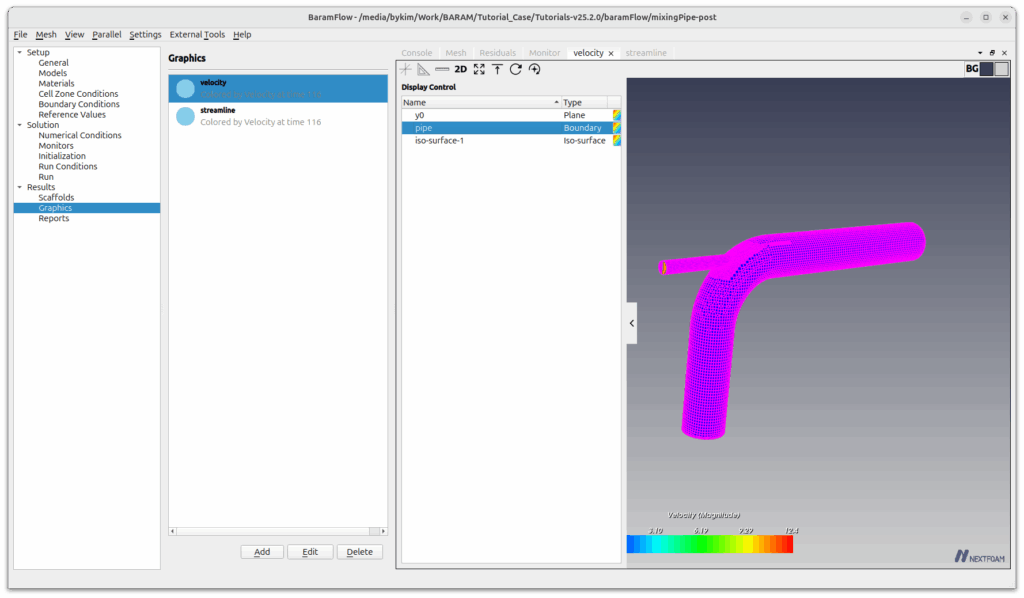Fit the model to the view

click(479, 69)
